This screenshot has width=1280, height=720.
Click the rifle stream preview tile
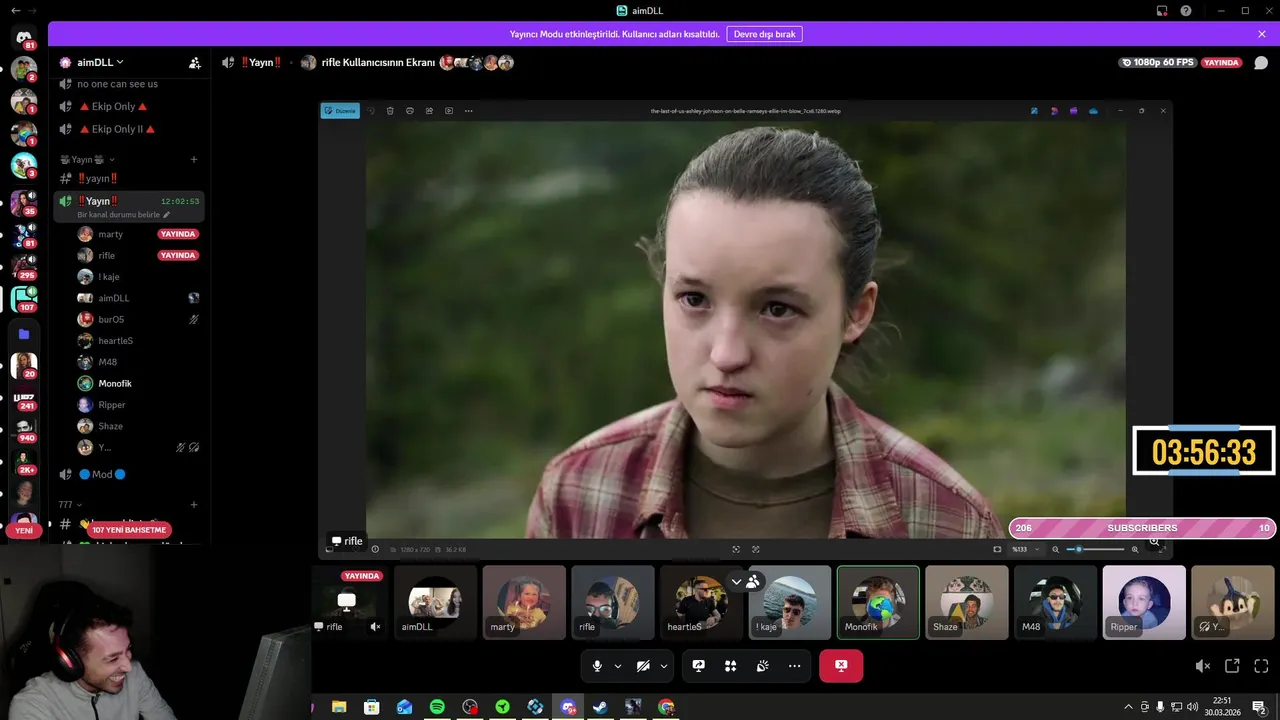(x=347, y=603)
